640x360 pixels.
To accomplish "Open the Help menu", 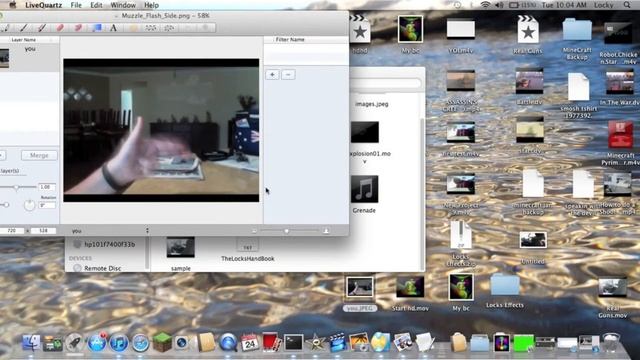I will 151,5.
